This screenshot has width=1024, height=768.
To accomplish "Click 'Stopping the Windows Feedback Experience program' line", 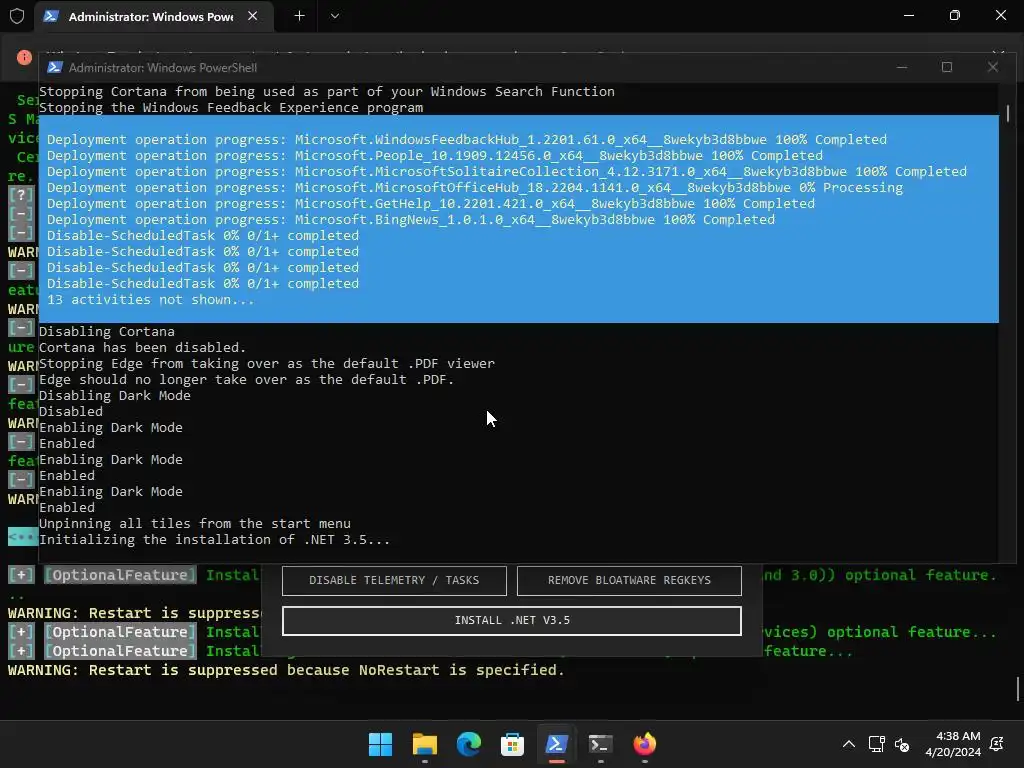I will coord(231,108).
